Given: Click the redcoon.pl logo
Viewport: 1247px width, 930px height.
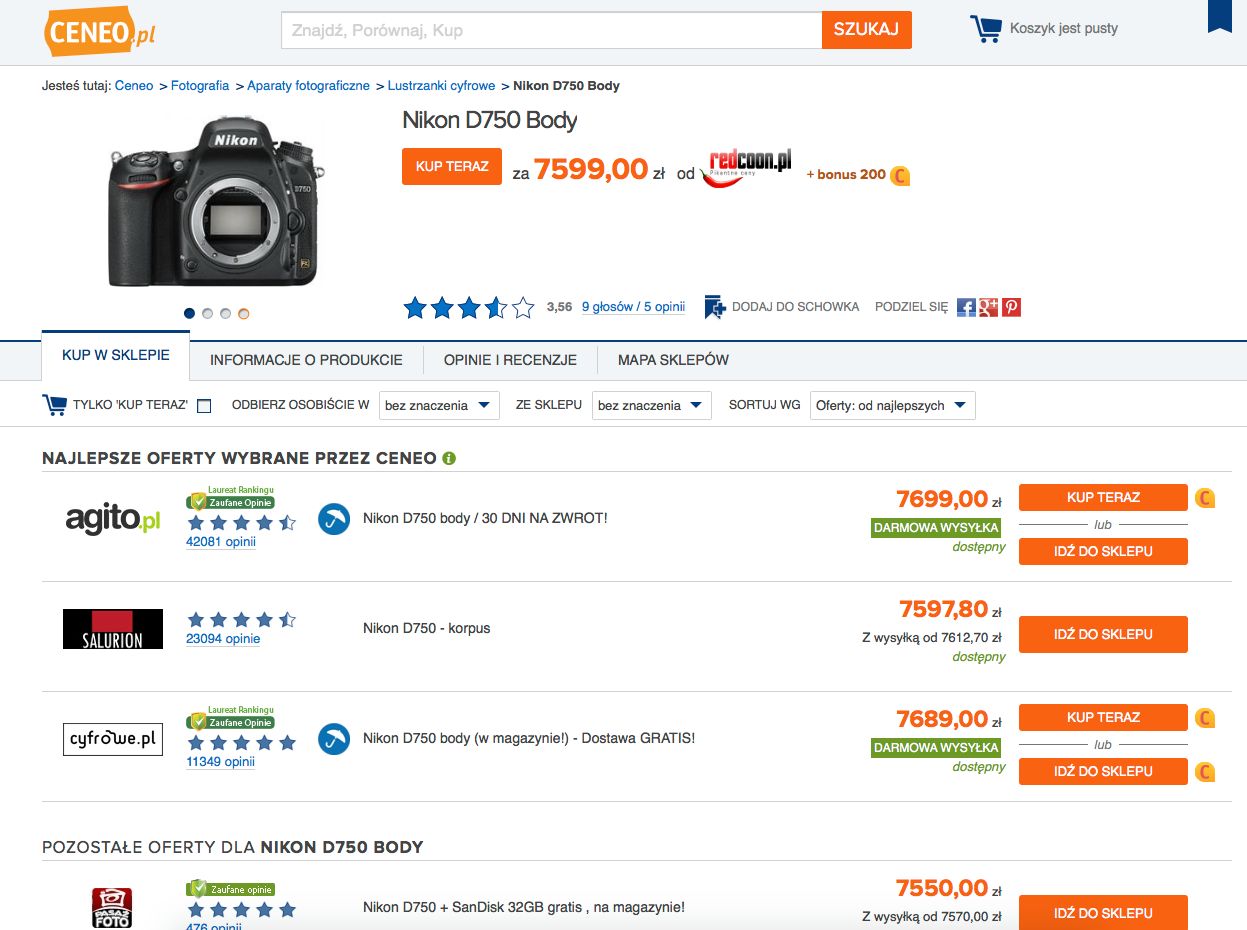Looking at the screenshot, I should click(x=746, y=167).
